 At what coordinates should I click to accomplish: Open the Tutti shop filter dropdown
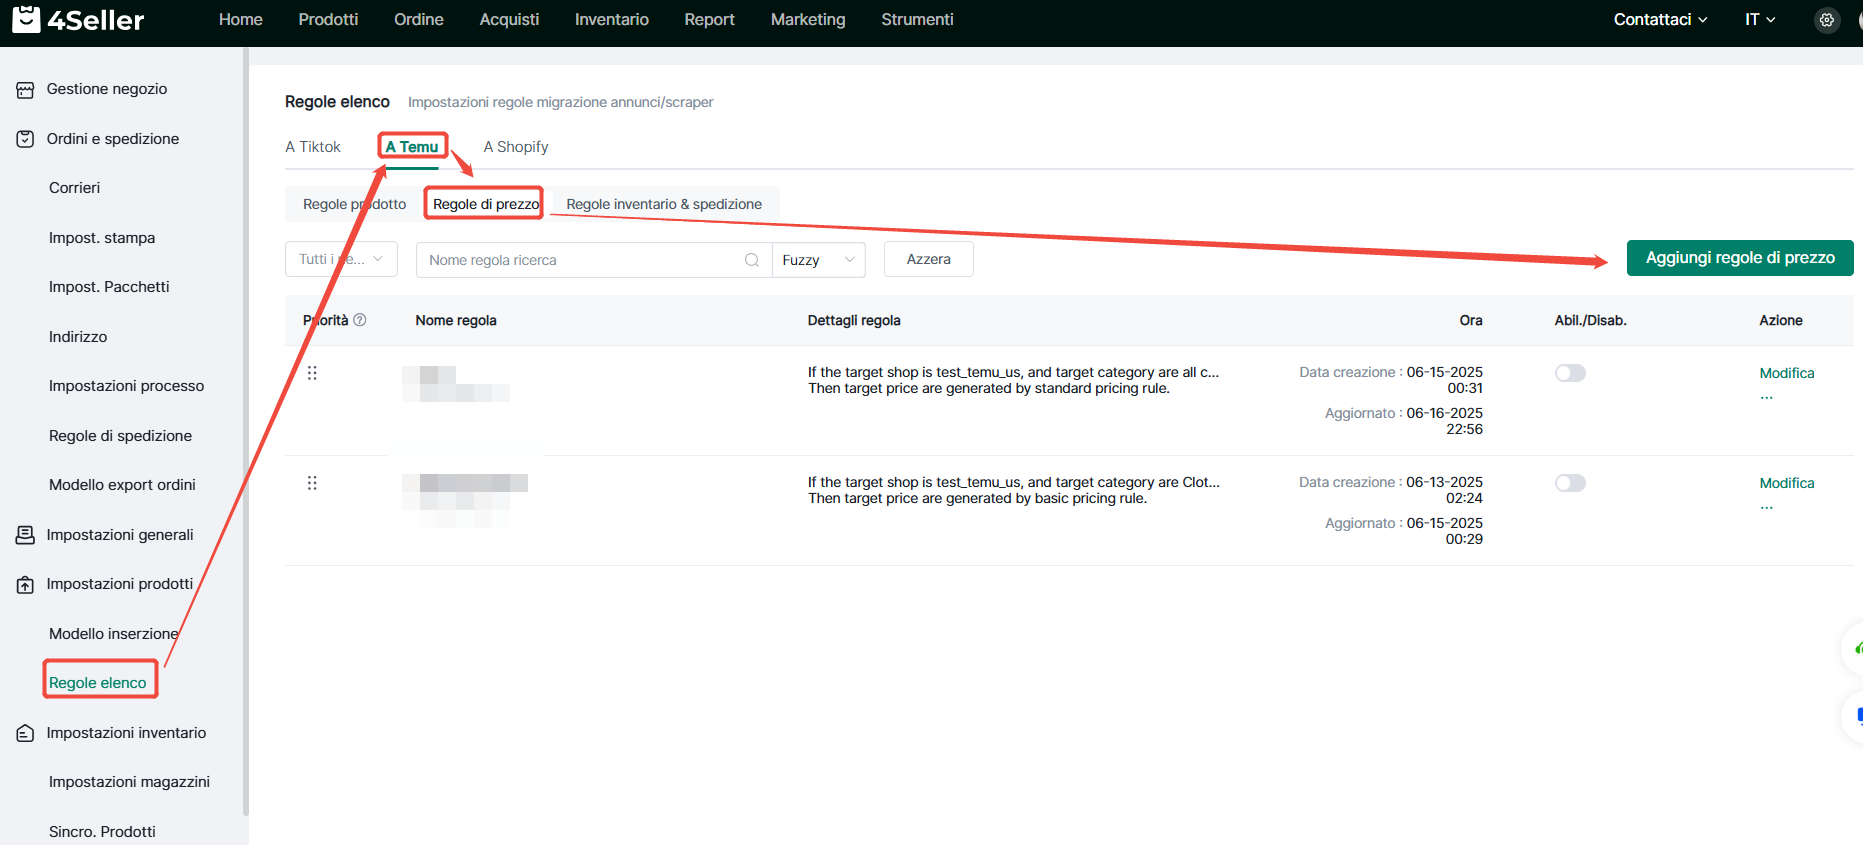(x=341, y=259)
